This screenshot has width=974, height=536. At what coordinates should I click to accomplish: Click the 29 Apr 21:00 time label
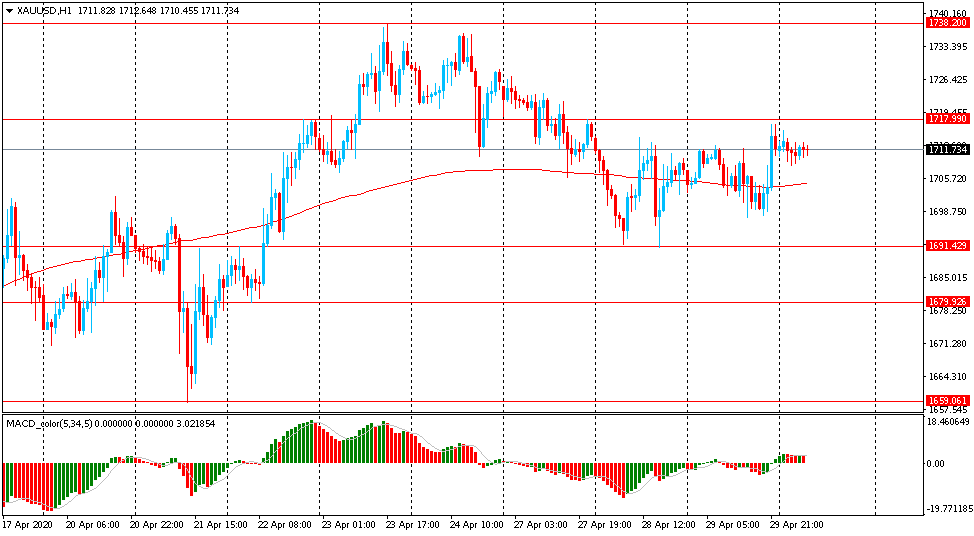[x=796, y=525]
